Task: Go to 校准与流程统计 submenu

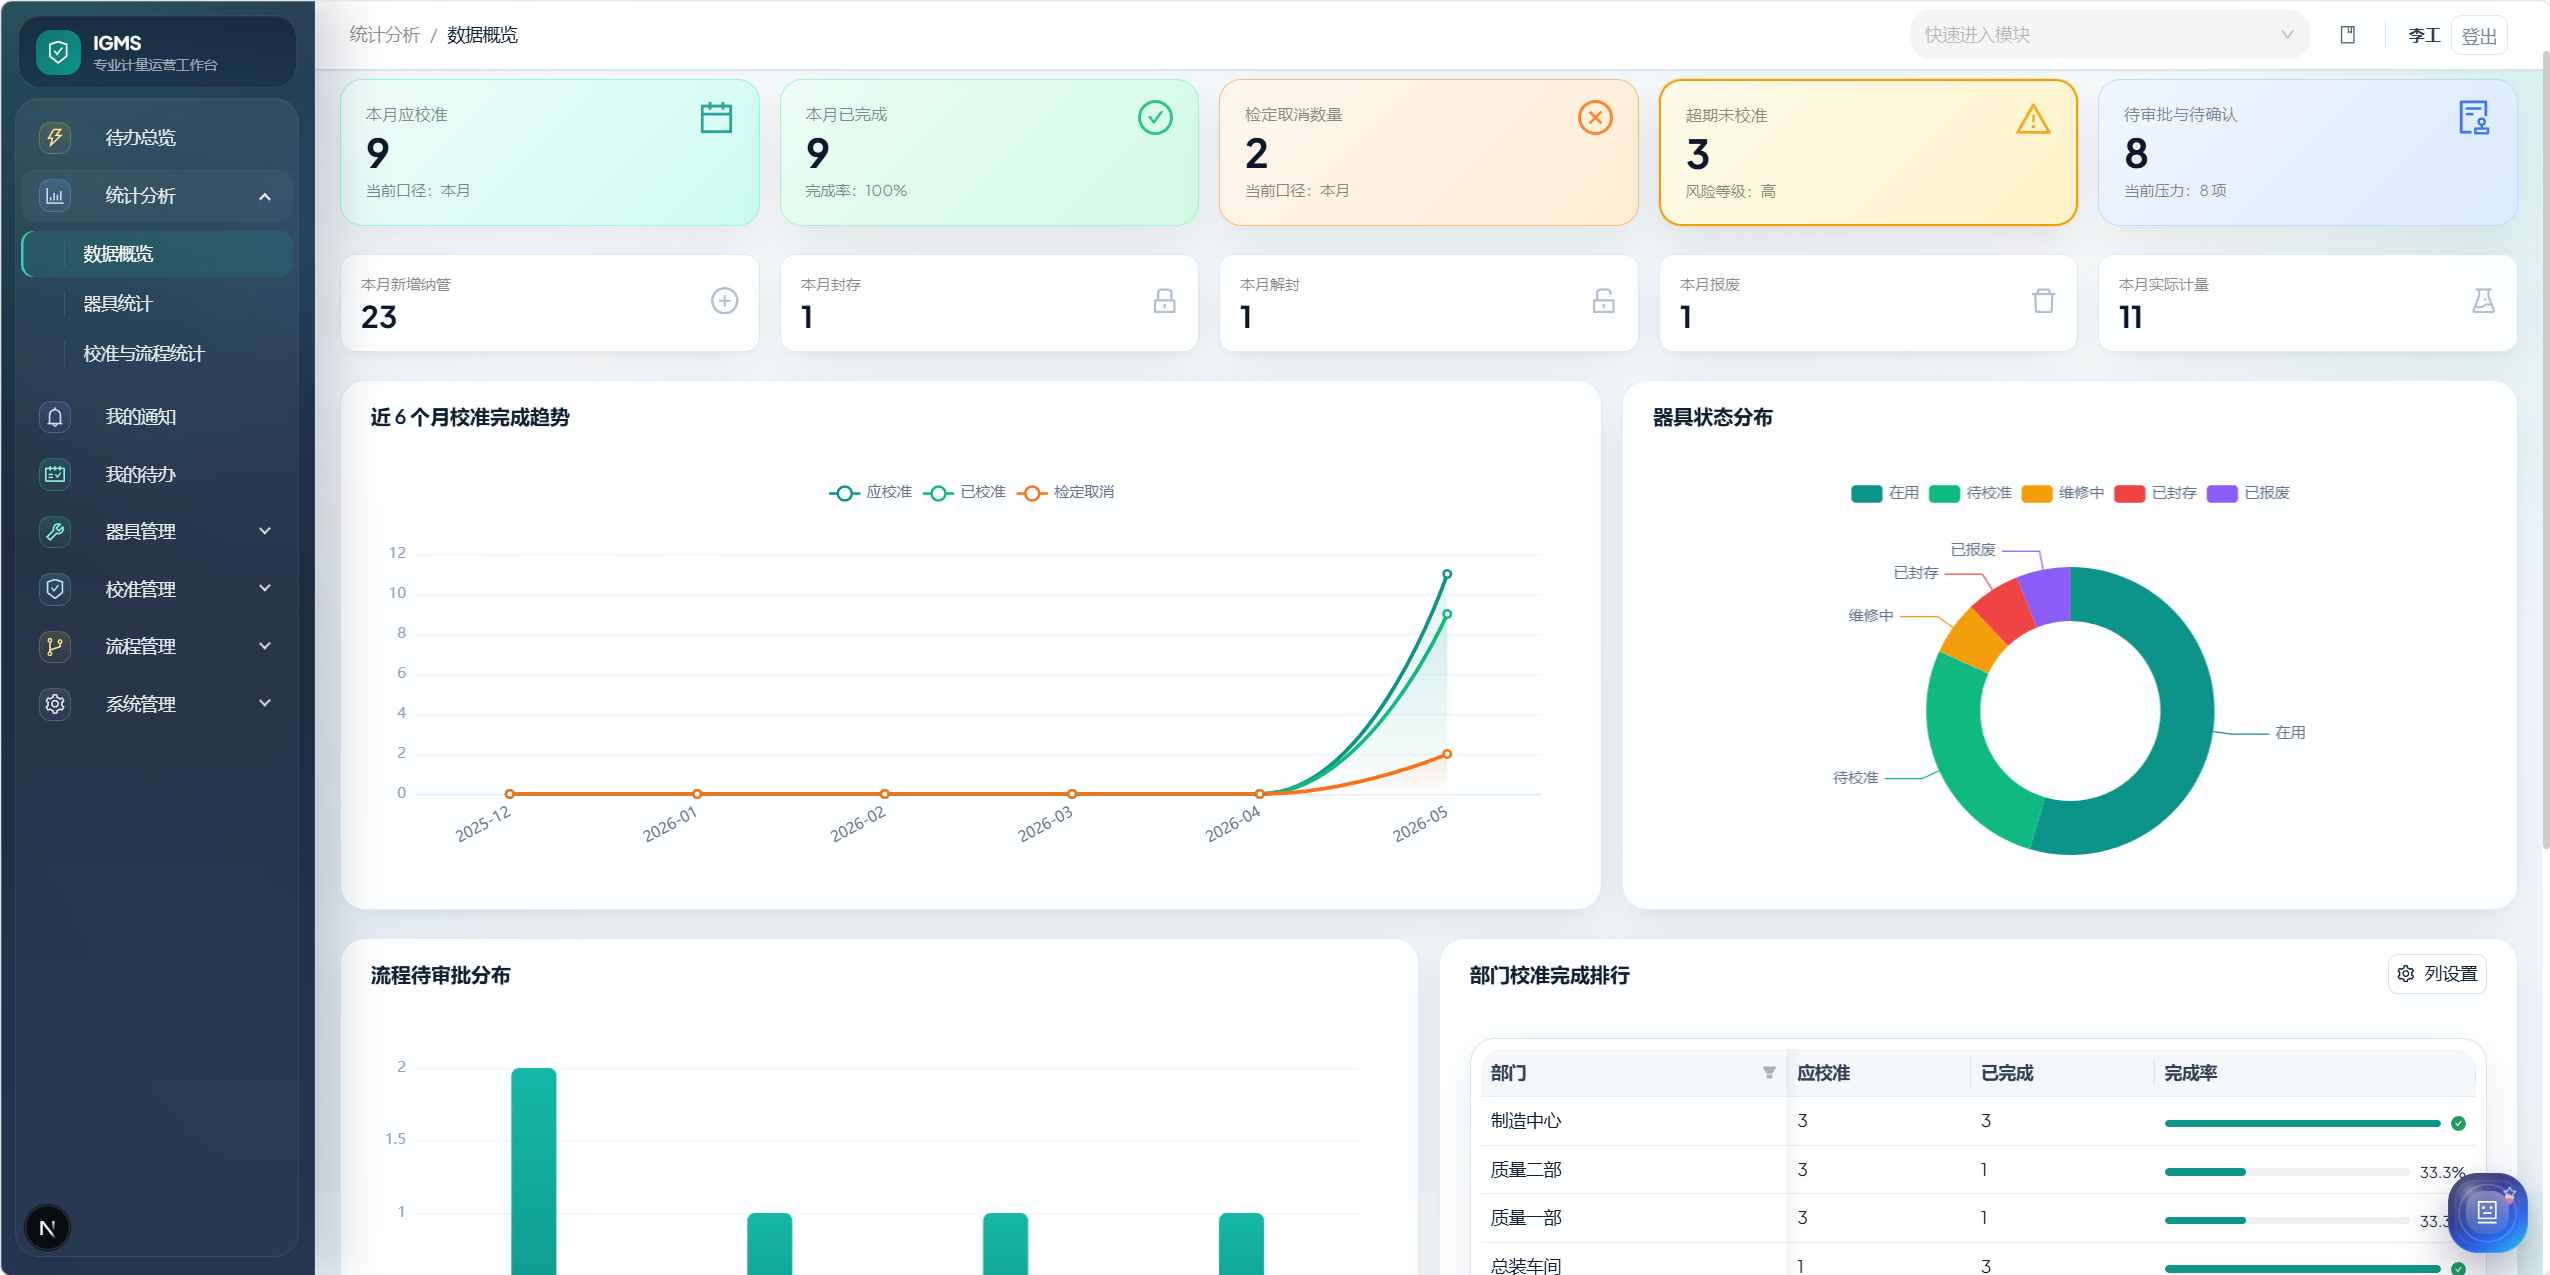Action: pyautogui.click(x=157, y=354)
